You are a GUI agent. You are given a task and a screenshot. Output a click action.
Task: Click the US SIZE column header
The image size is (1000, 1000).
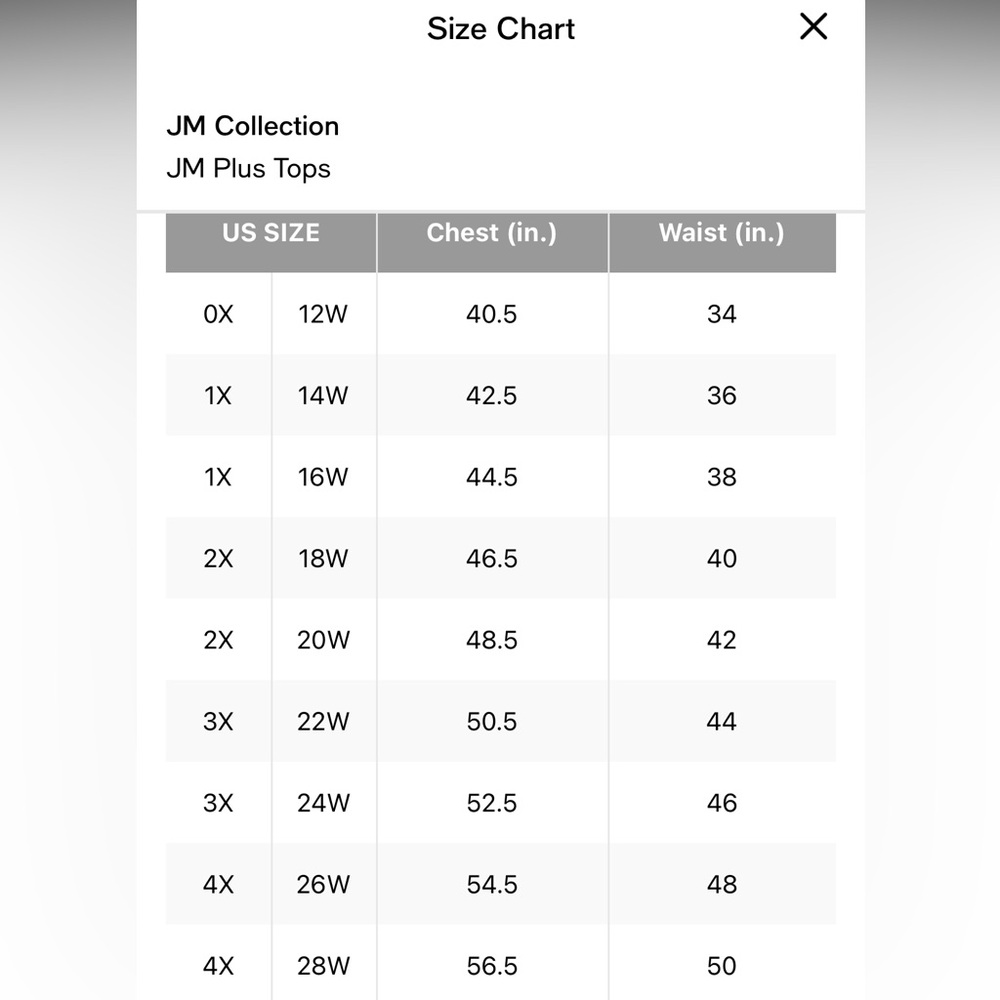click(271, 233)
